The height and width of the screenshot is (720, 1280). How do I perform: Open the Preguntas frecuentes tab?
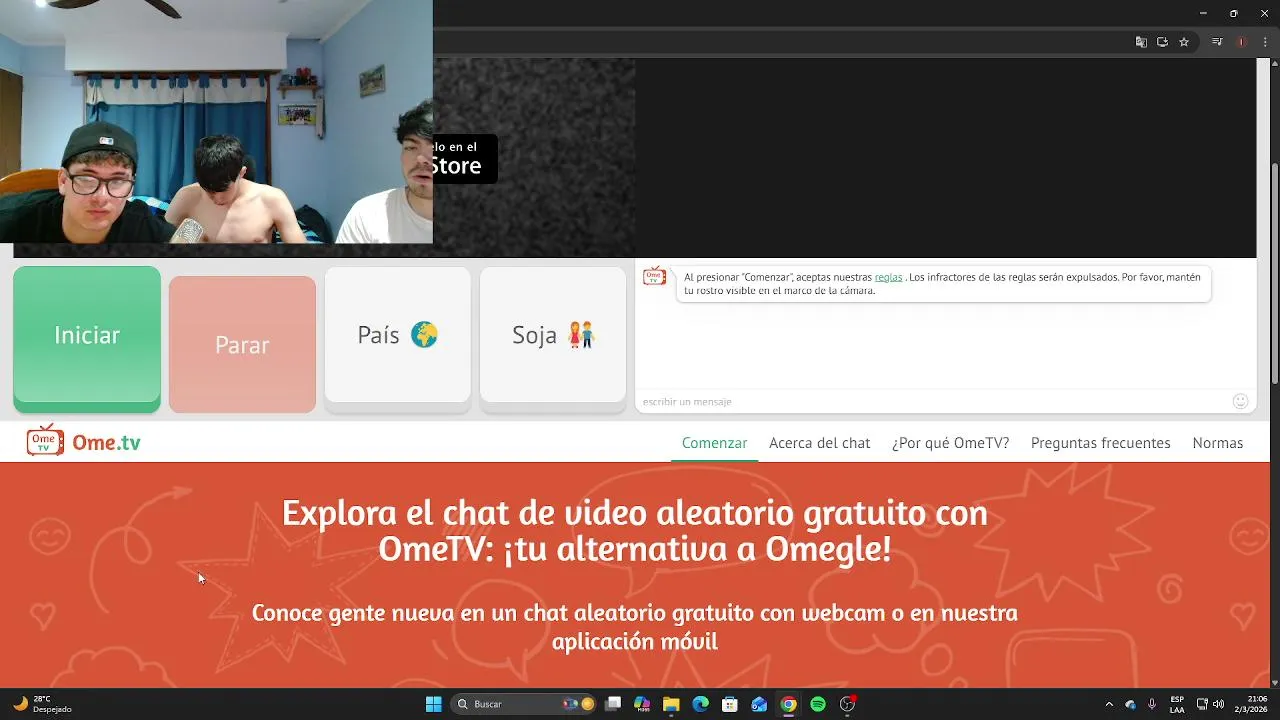coord(1100,443)
